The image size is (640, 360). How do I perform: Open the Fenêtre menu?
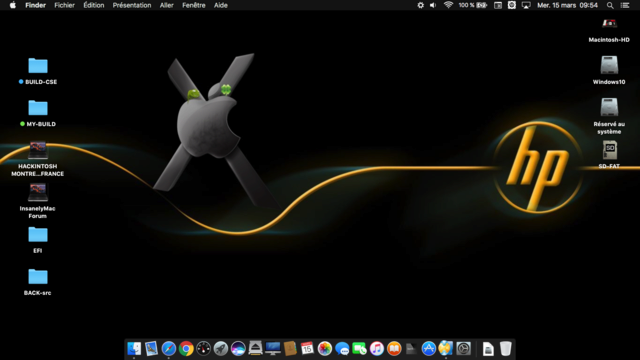(194, 5)
